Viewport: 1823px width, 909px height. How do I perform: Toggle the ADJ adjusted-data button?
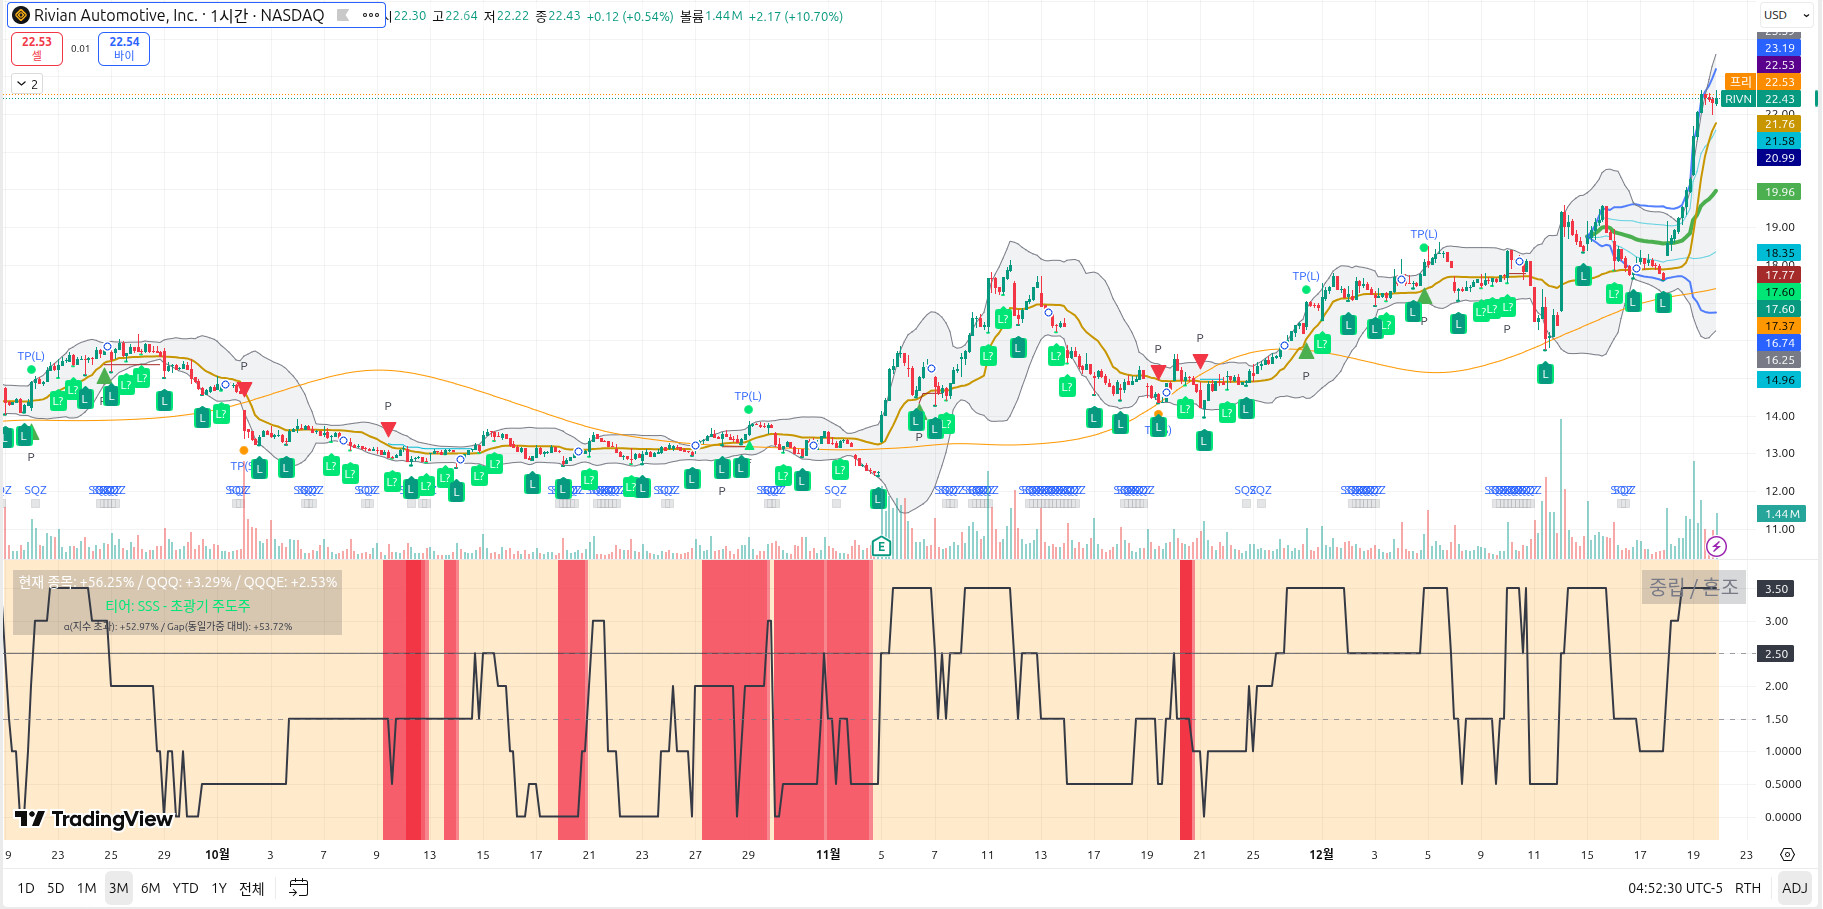[x=1795, y=888]
